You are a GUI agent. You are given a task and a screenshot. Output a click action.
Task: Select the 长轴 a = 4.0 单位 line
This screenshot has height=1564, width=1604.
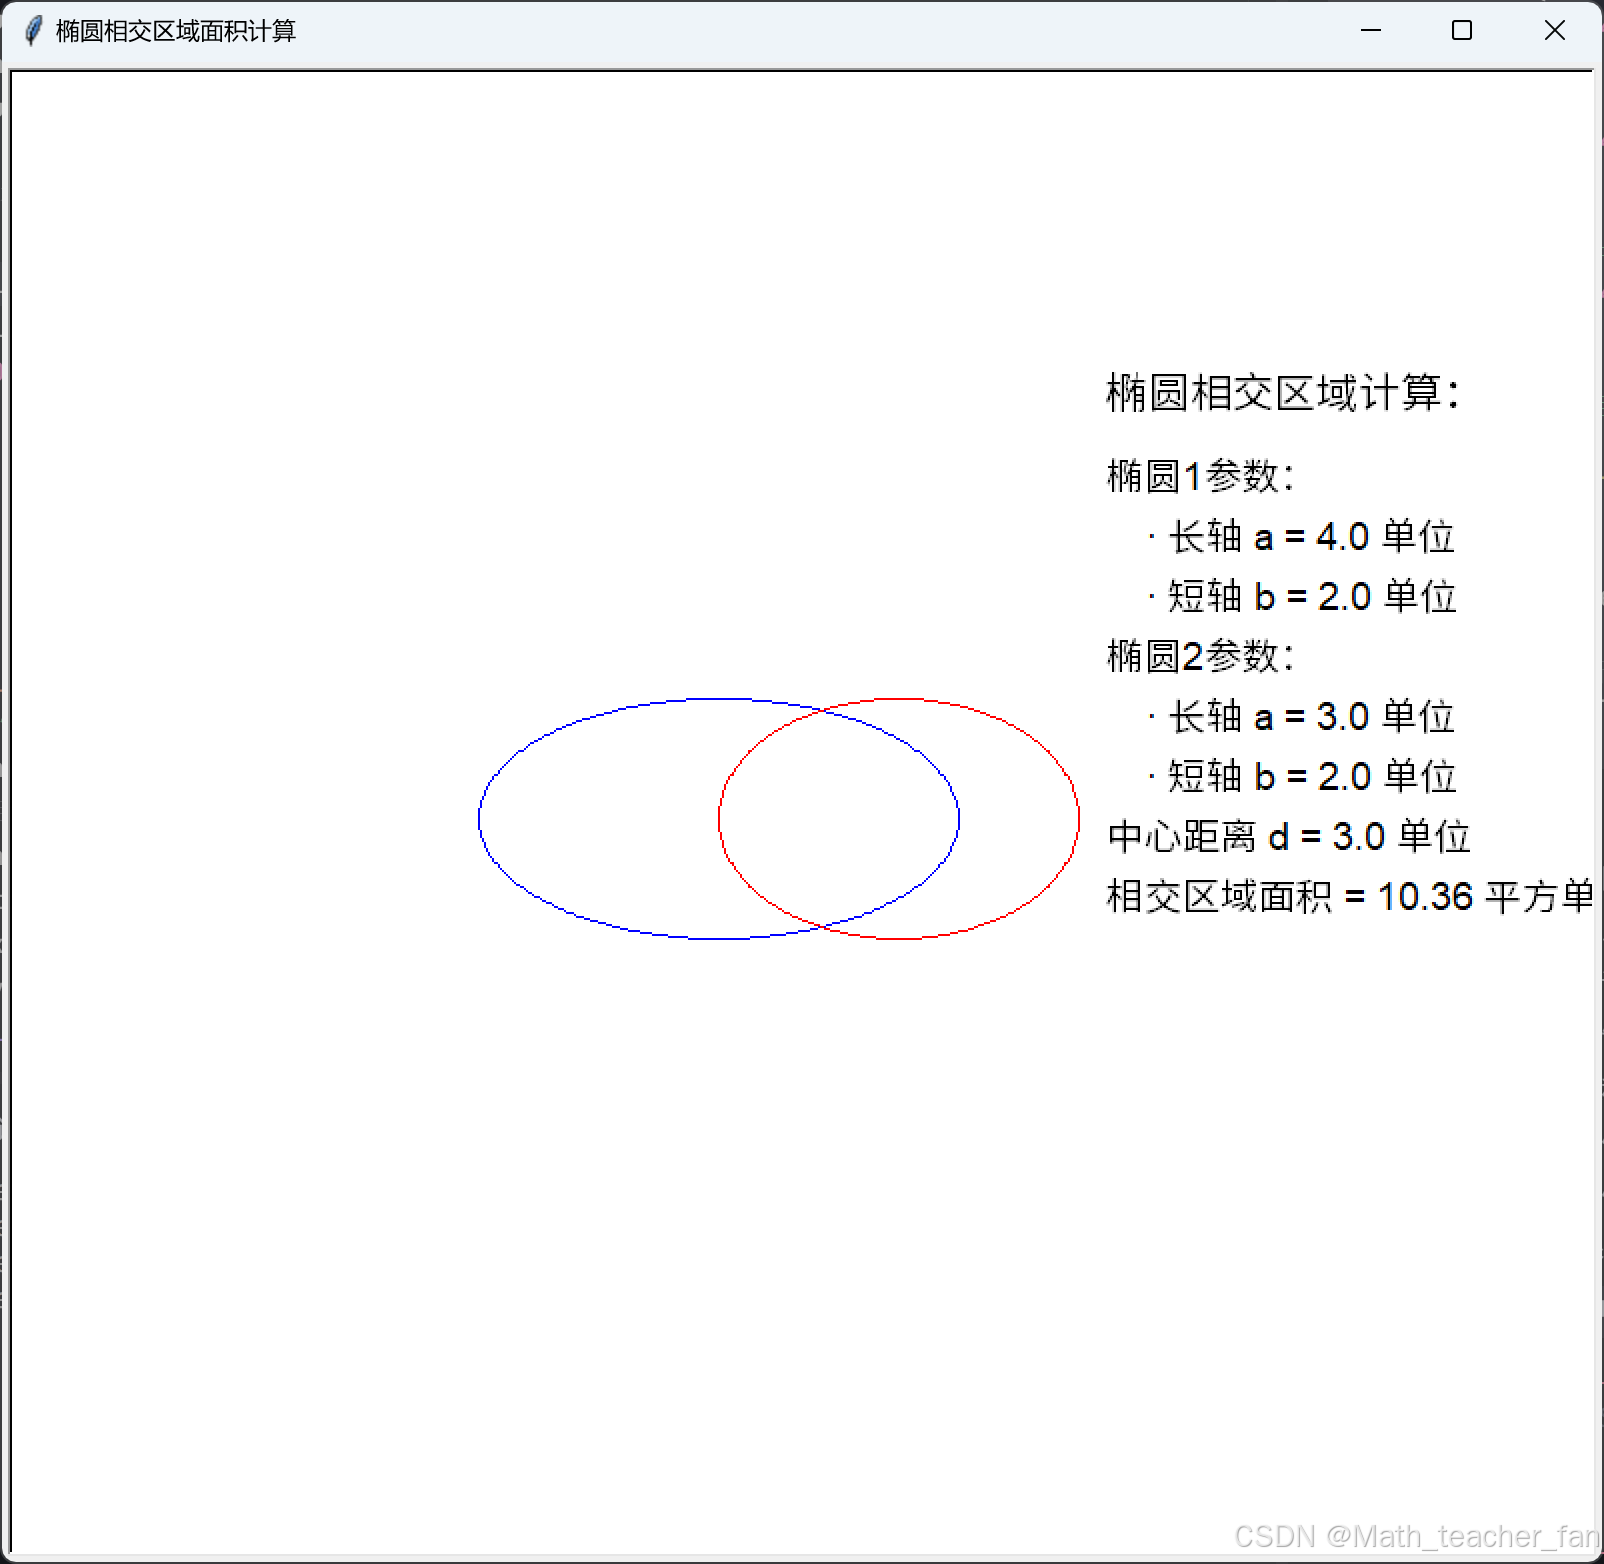click(1301, 537)
